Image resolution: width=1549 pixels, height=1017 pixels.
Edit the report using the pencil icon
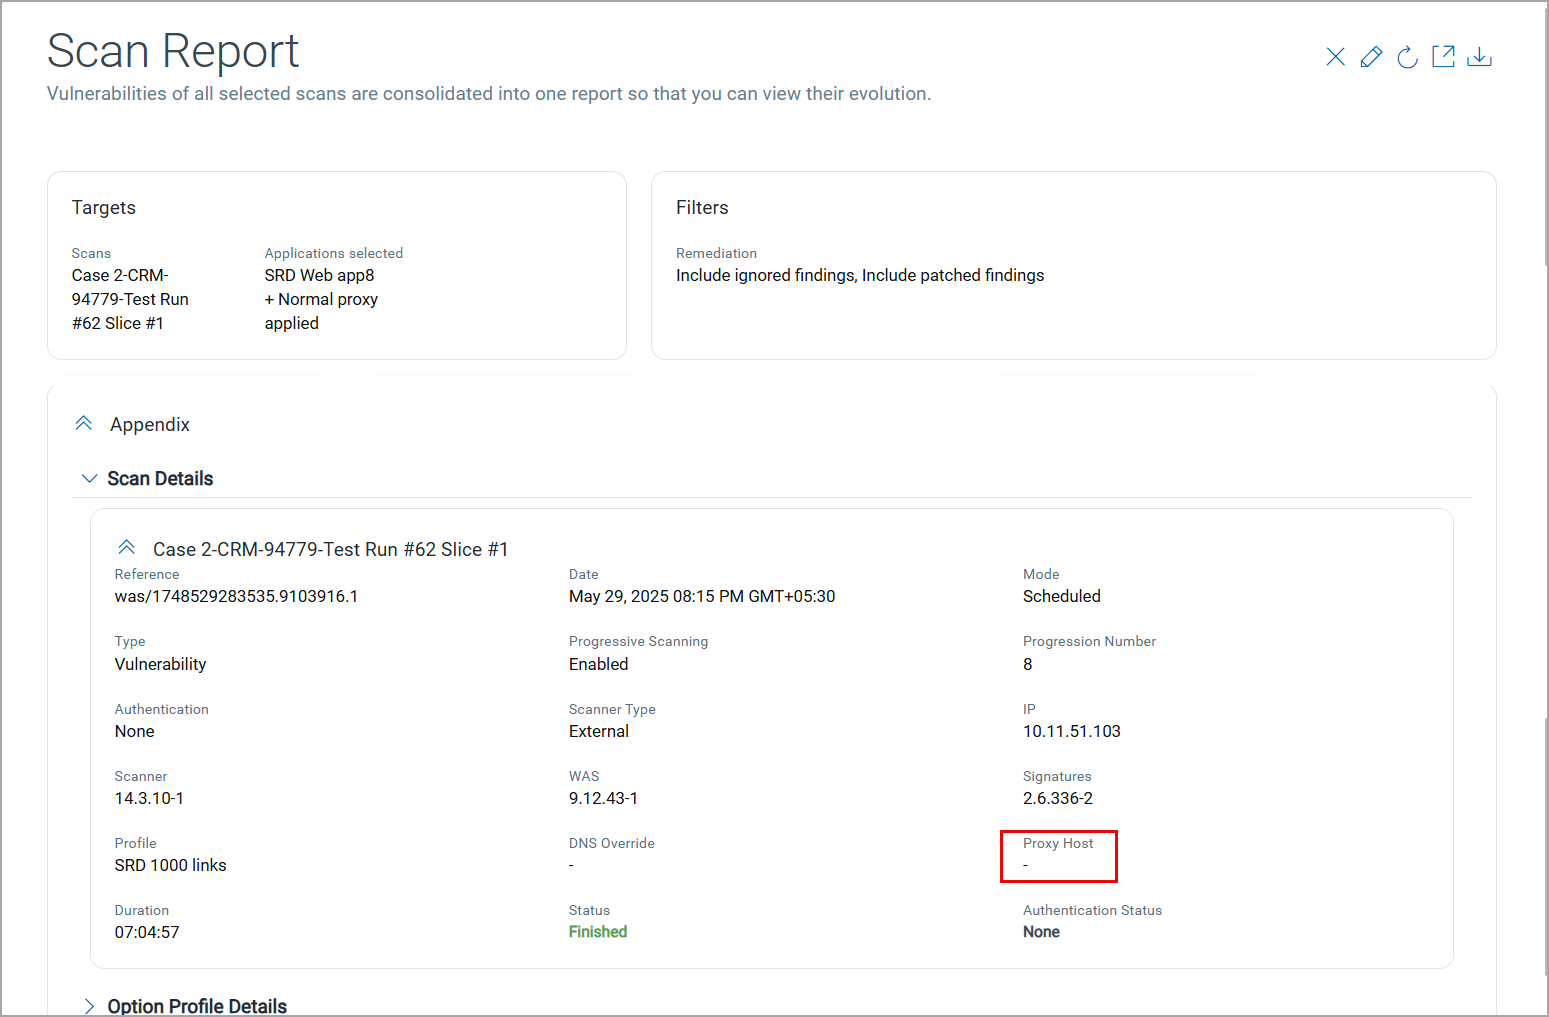click(x=1371, y=57)
